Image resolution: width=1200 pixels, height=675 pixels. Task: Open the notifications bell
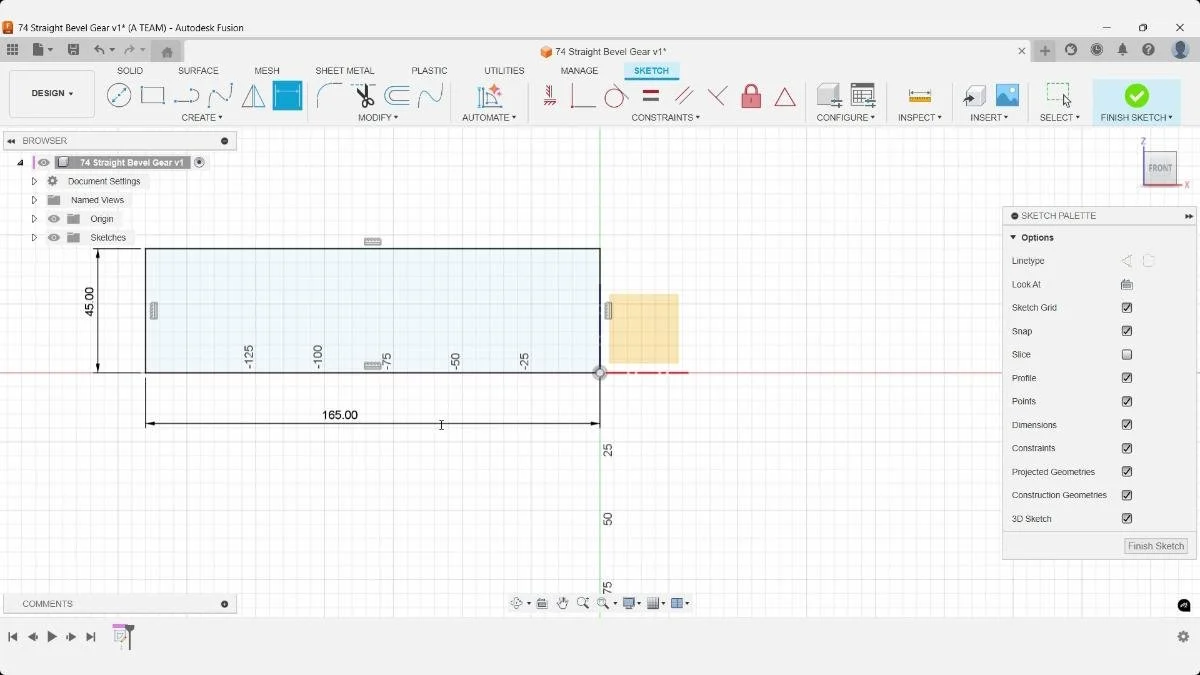pyautogui.click(x=1122, y=50)
